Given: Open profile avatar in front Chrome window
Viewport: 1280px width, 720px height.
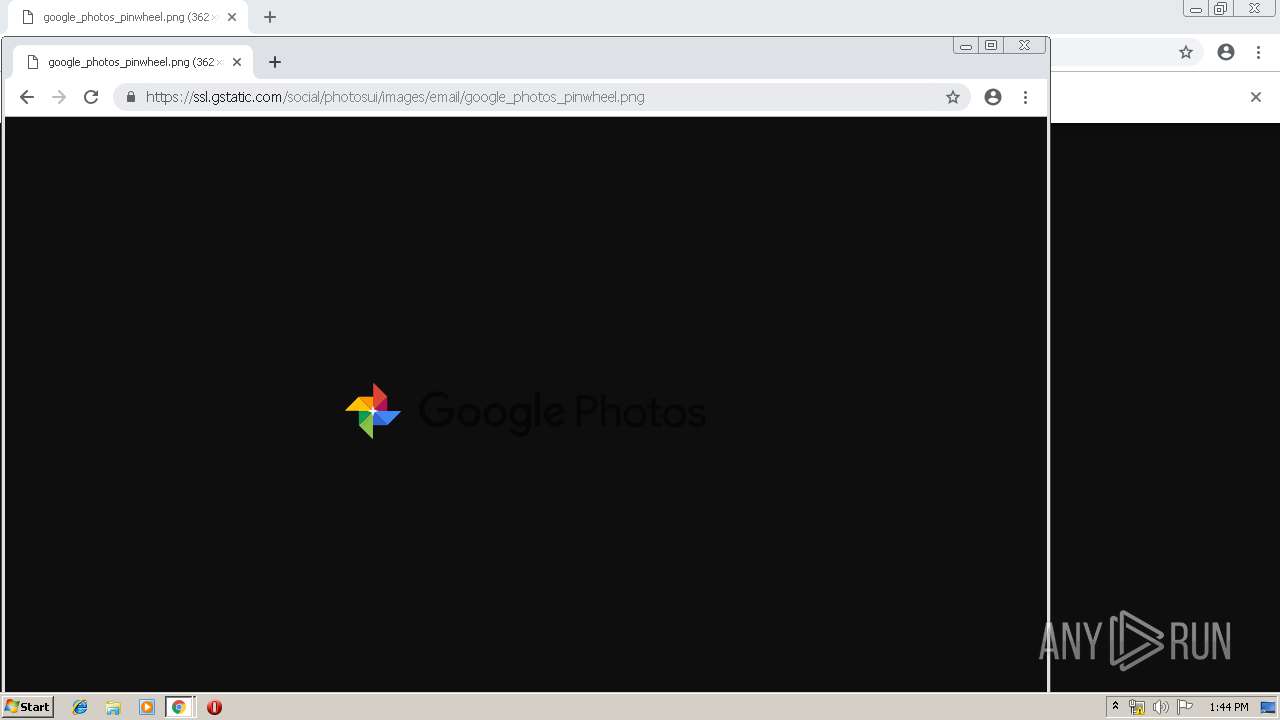Looking at the screenshot, I should click(993, 97).
